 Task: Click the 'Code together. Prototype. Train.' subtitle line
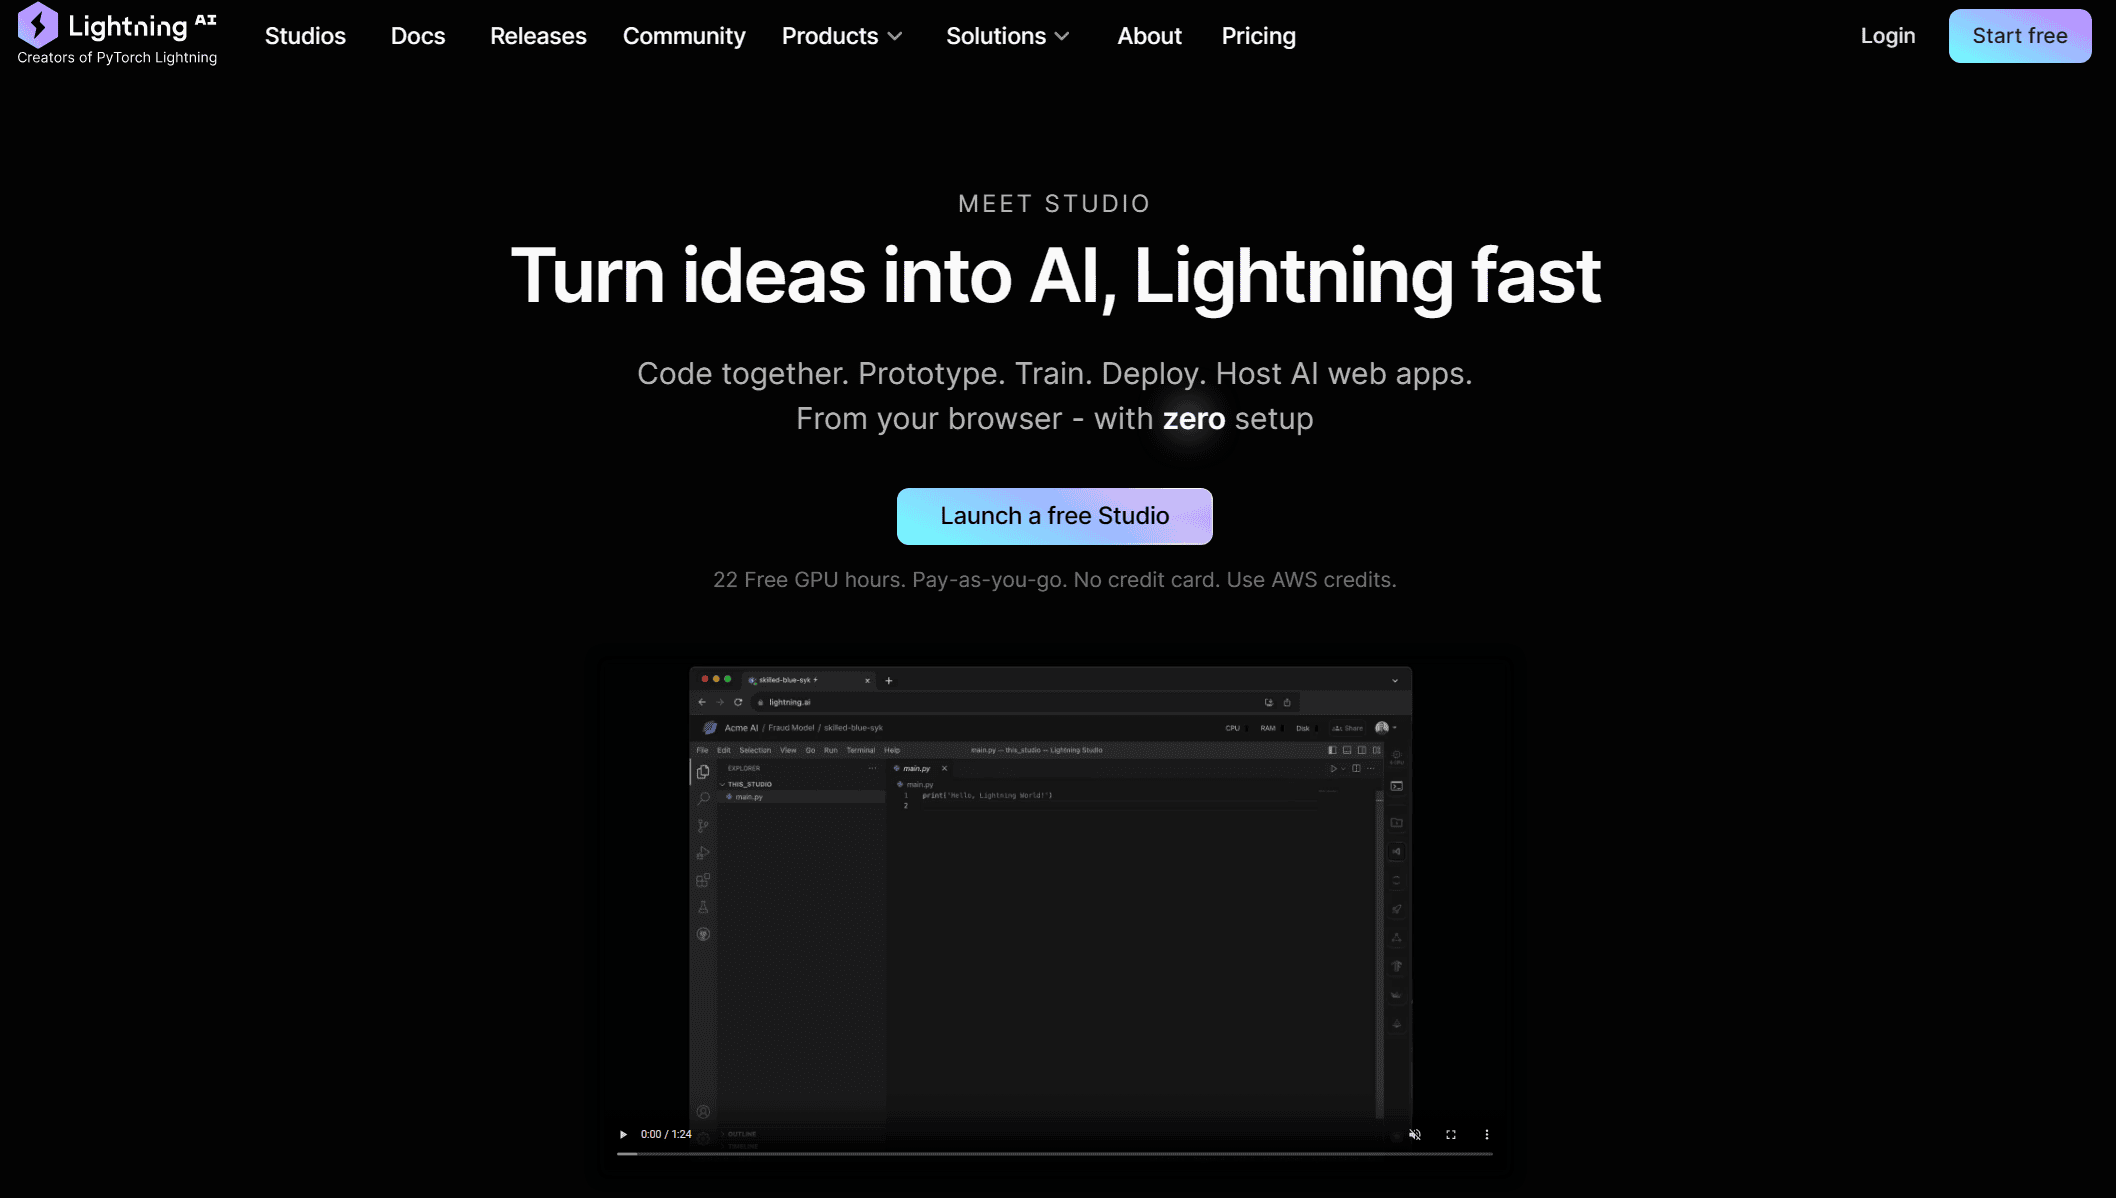(1055, 374)
